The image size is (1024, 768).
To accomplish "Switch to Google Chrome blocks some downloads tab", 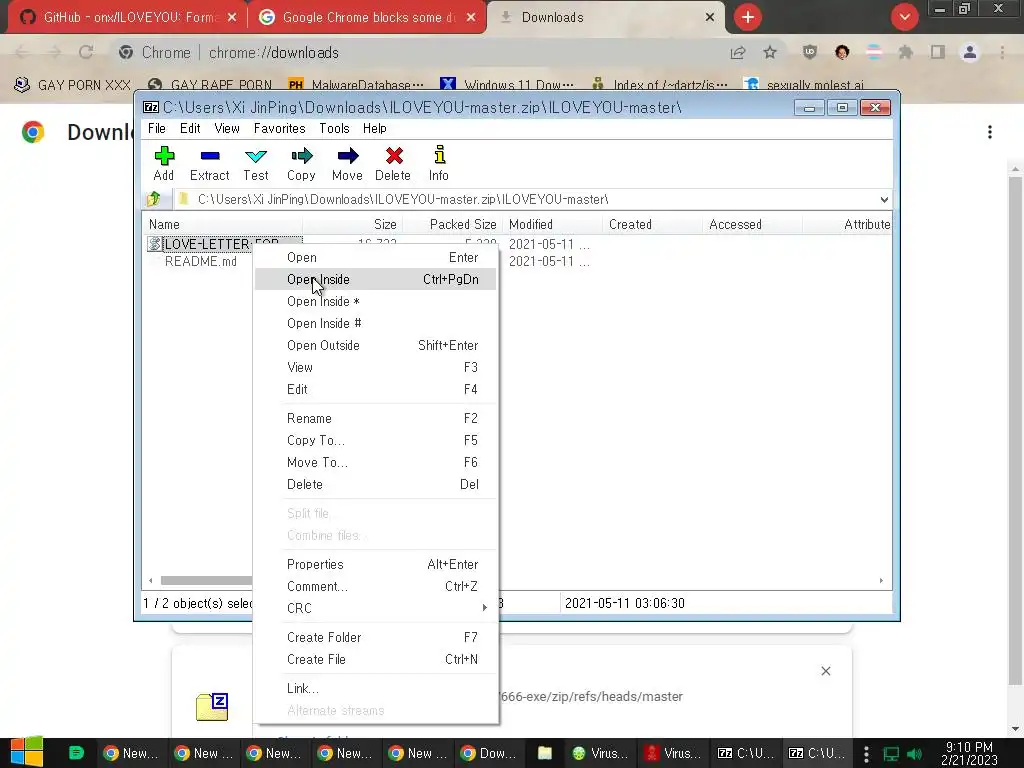I will click(x=366, y=17).
